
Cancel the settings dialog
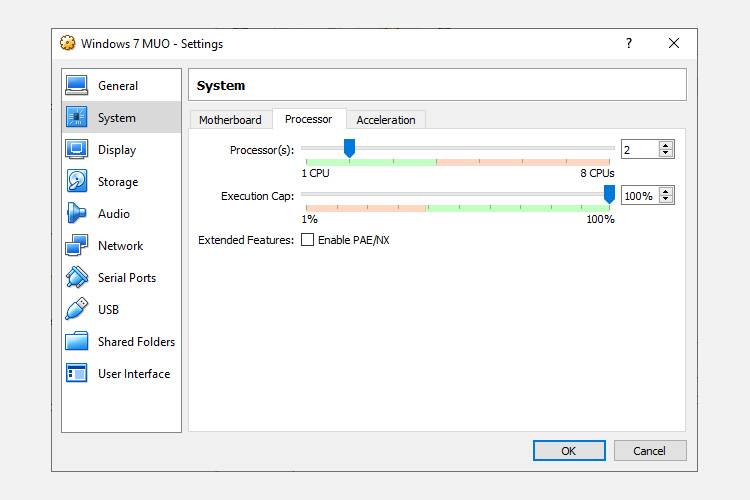click(x=650, y=451)
